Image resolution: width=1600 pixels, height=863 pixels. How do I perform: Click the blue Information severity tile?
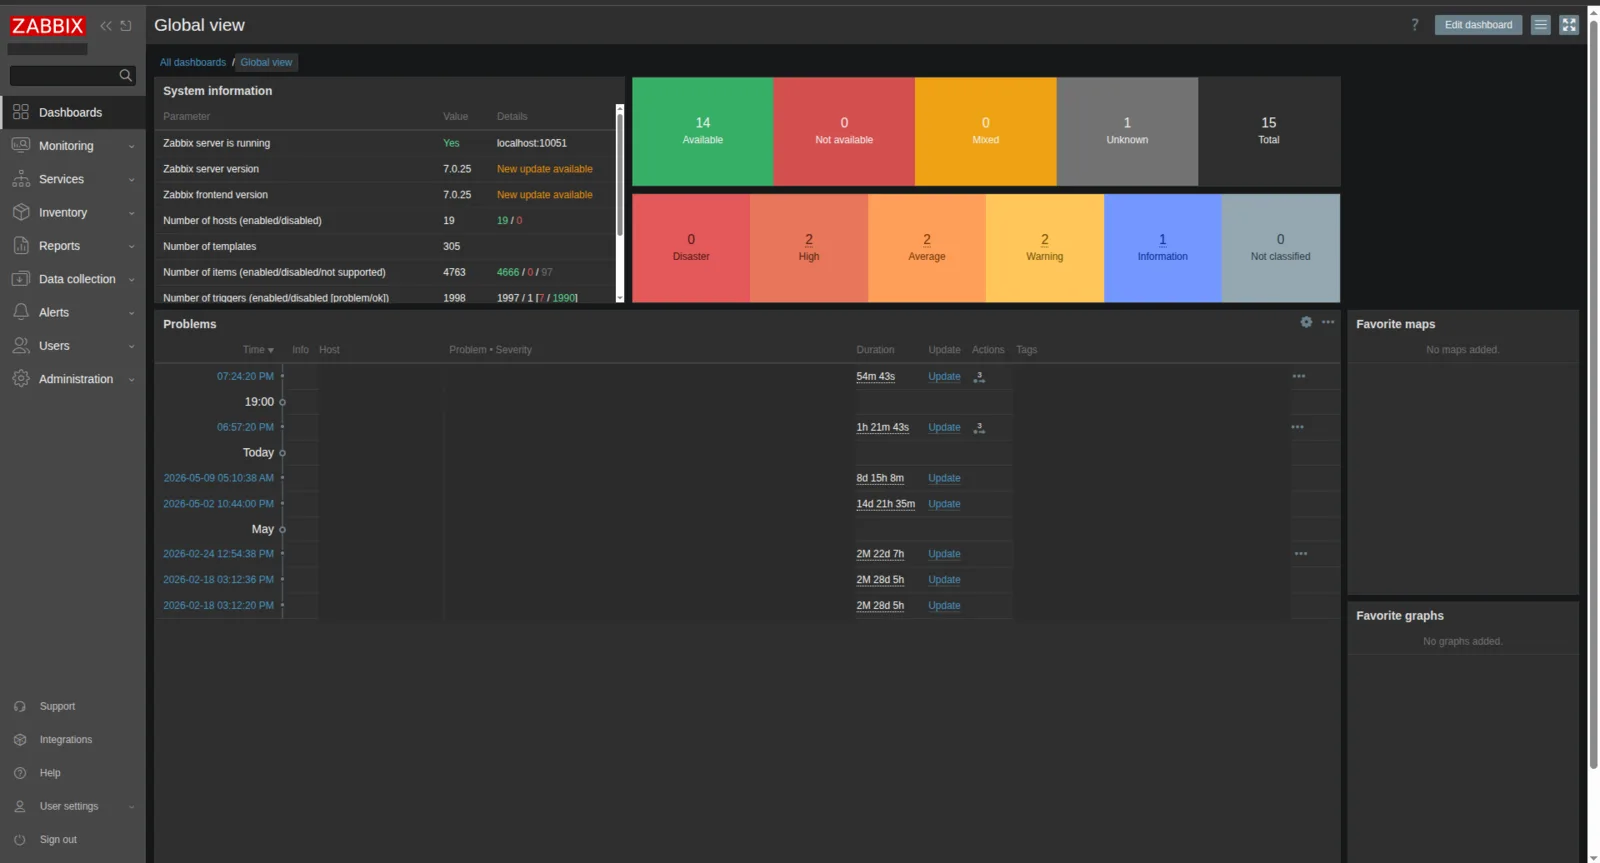[x=1163, y=248]
